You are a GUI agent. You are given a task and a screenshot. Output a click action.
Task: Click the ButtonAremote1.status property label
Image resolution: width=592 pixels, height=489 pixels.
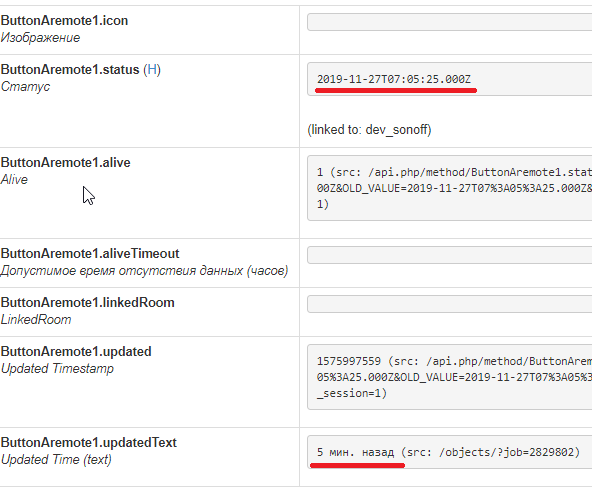point(70,69)
